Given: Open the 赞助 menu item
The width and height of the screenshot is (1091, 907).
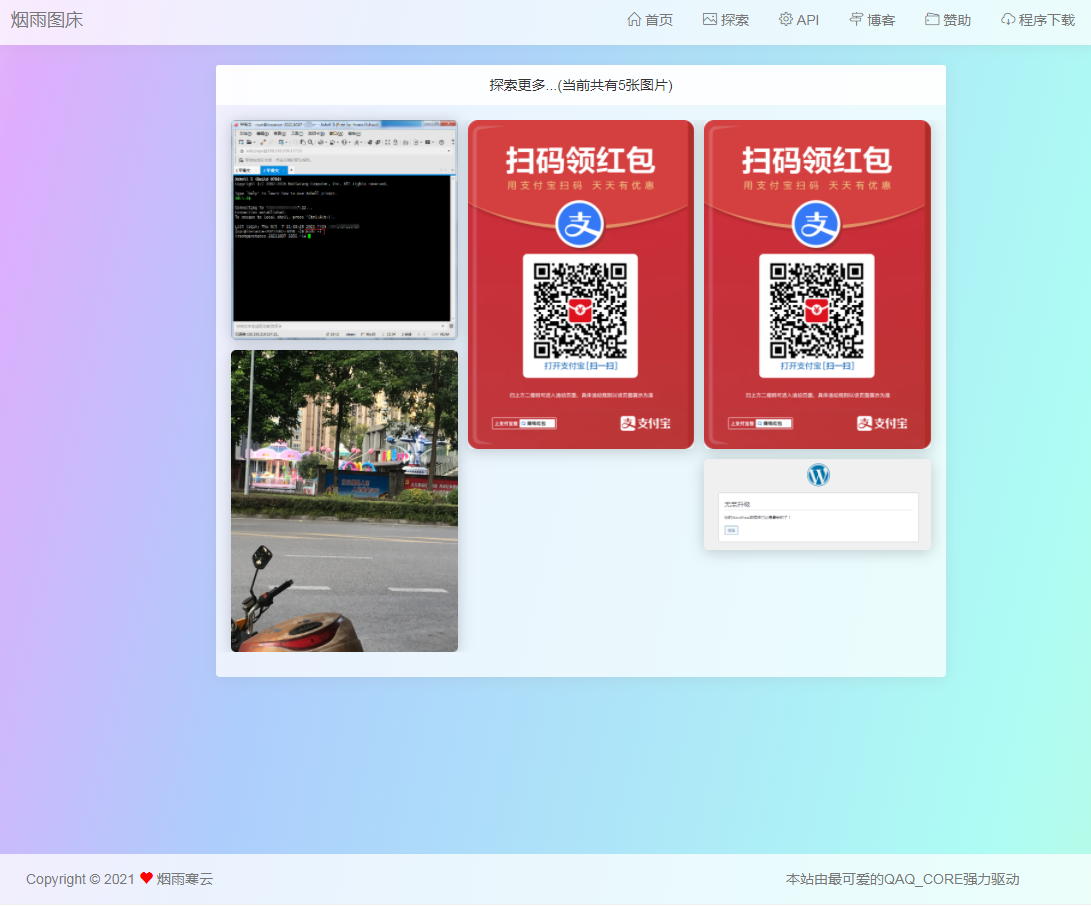Looking at the screenshot, I should (x=948, y=20).
